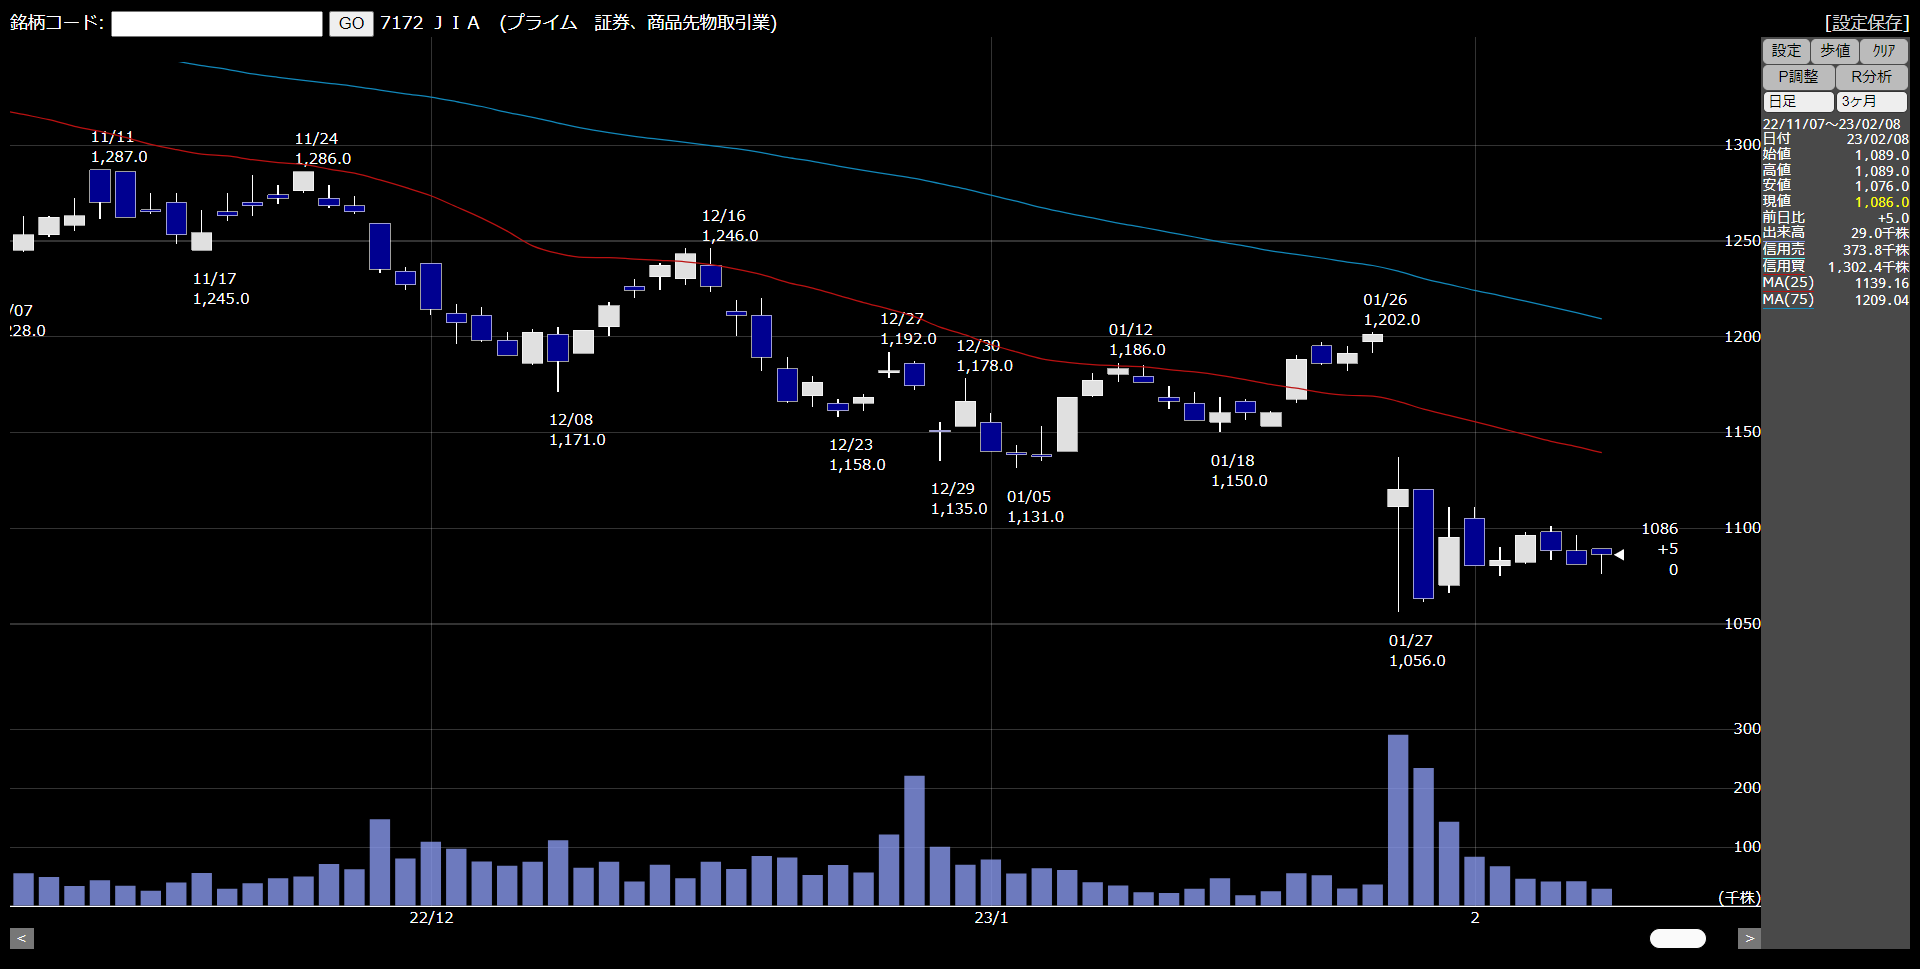1920x969 pixels.
Task: Click the 1300 price axis label
Action: (1742, 145)
